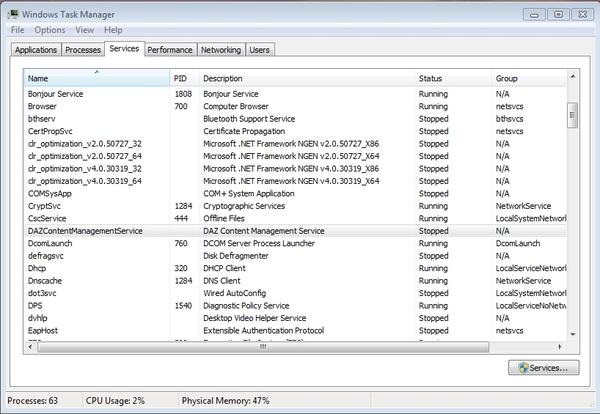The image size is (600, 414).
Task: Select the Dhcp service row
Action: 295,268
